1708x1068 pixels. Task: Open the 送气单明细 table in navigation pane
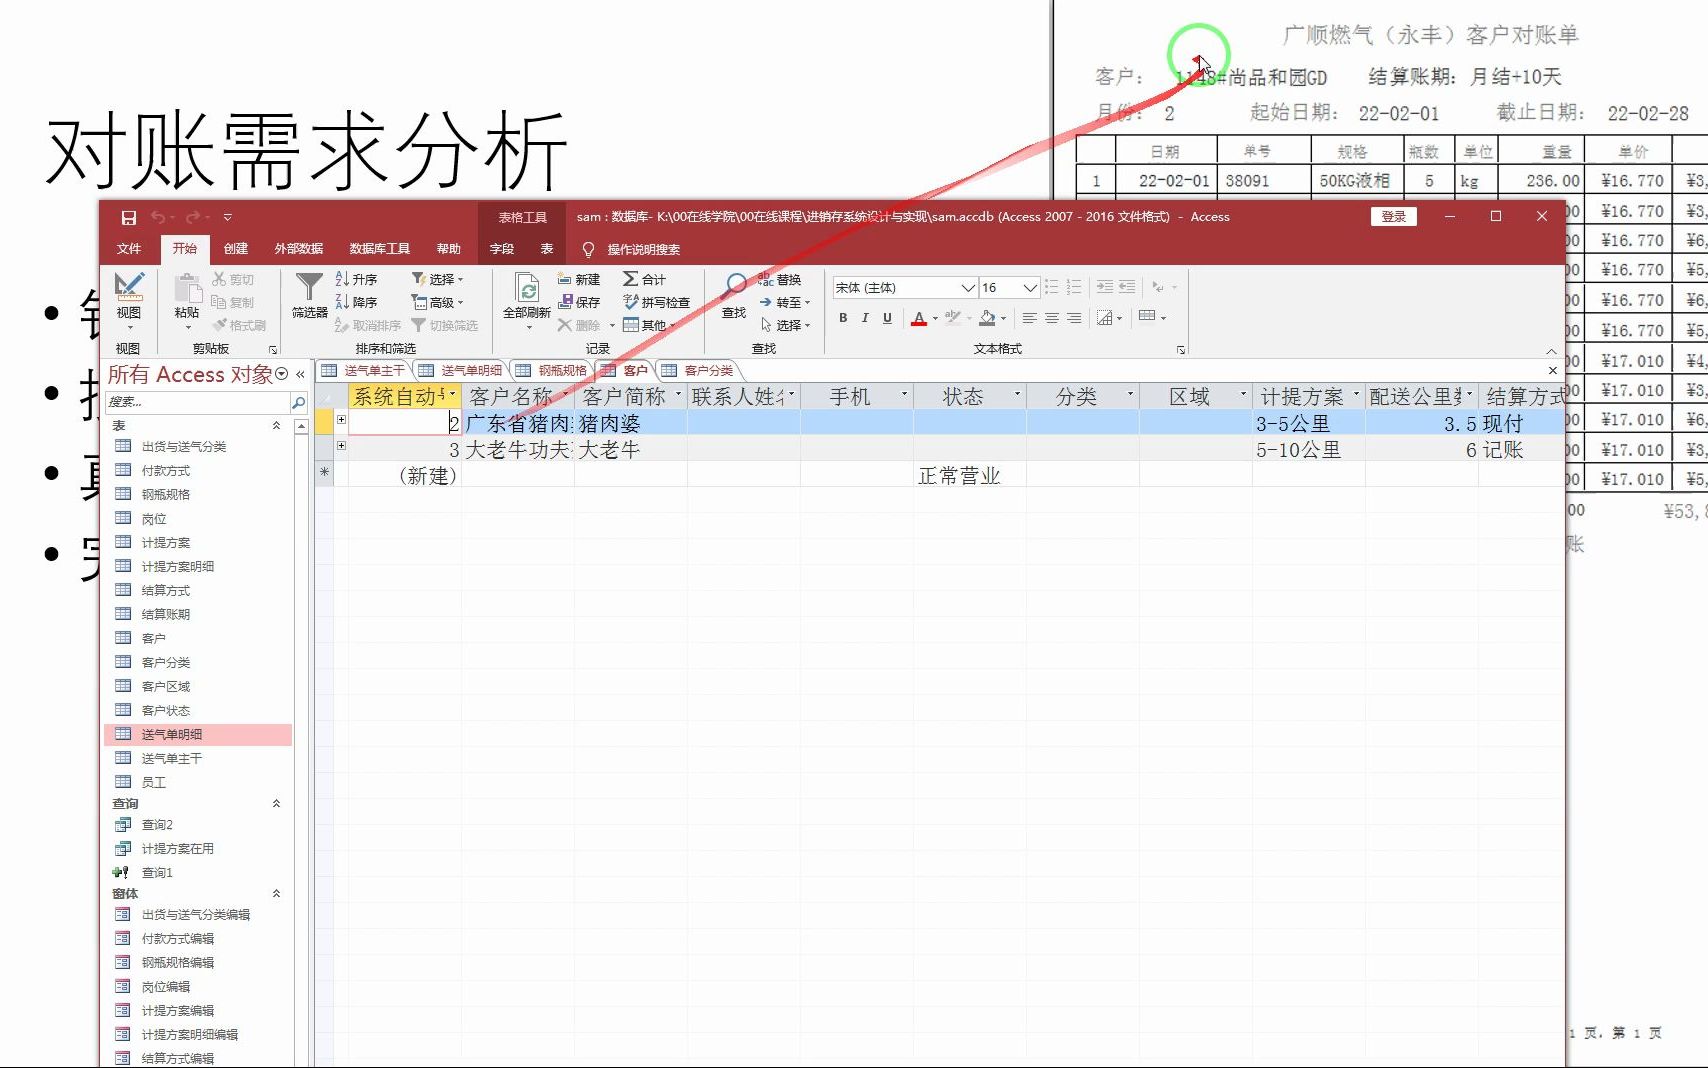point(198,734)
